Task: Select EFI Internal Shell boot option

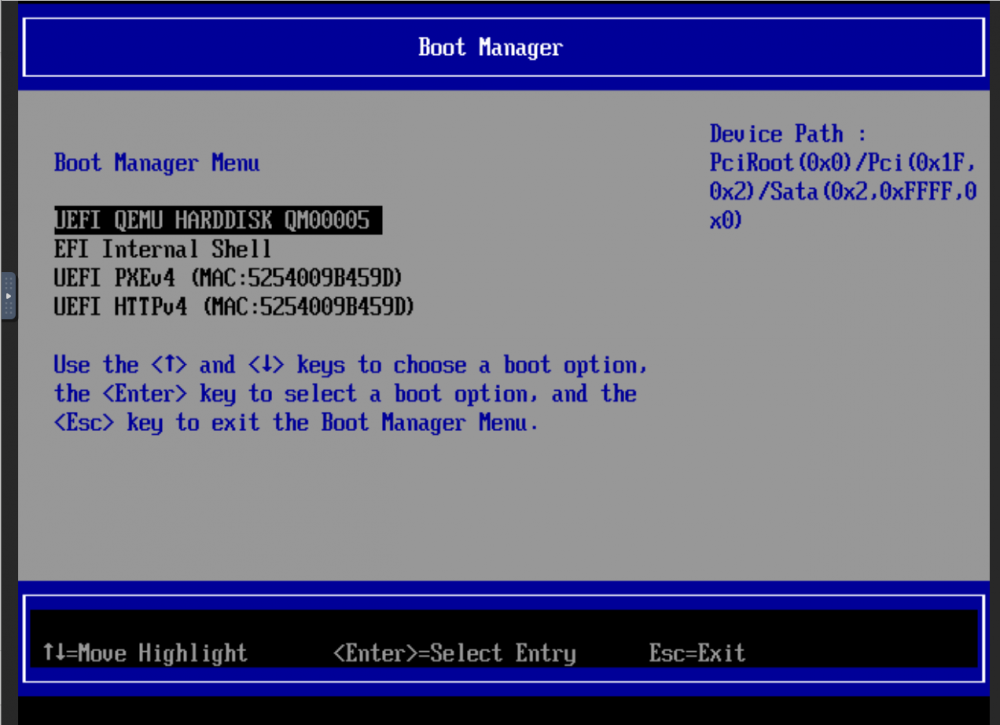Action: pyautogui.click(x=163, y=249)
